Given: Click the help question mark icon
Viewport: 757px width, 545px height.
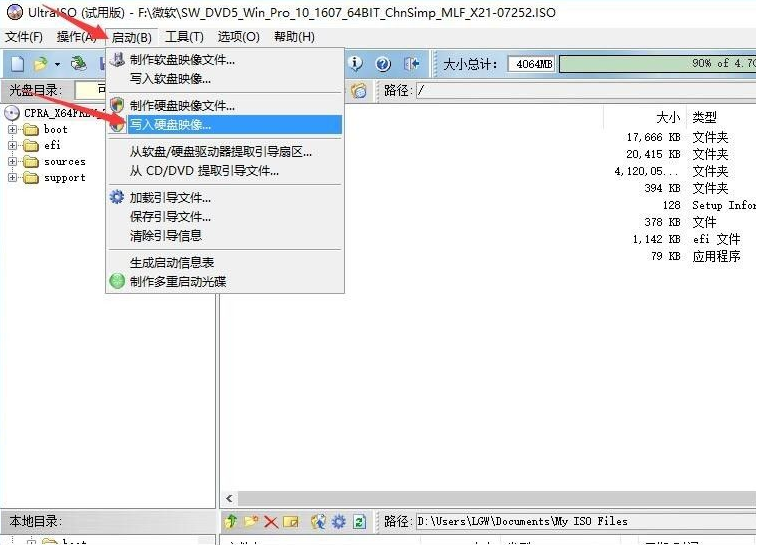Looking at the screenshot, I should click(x=383, y=64).
